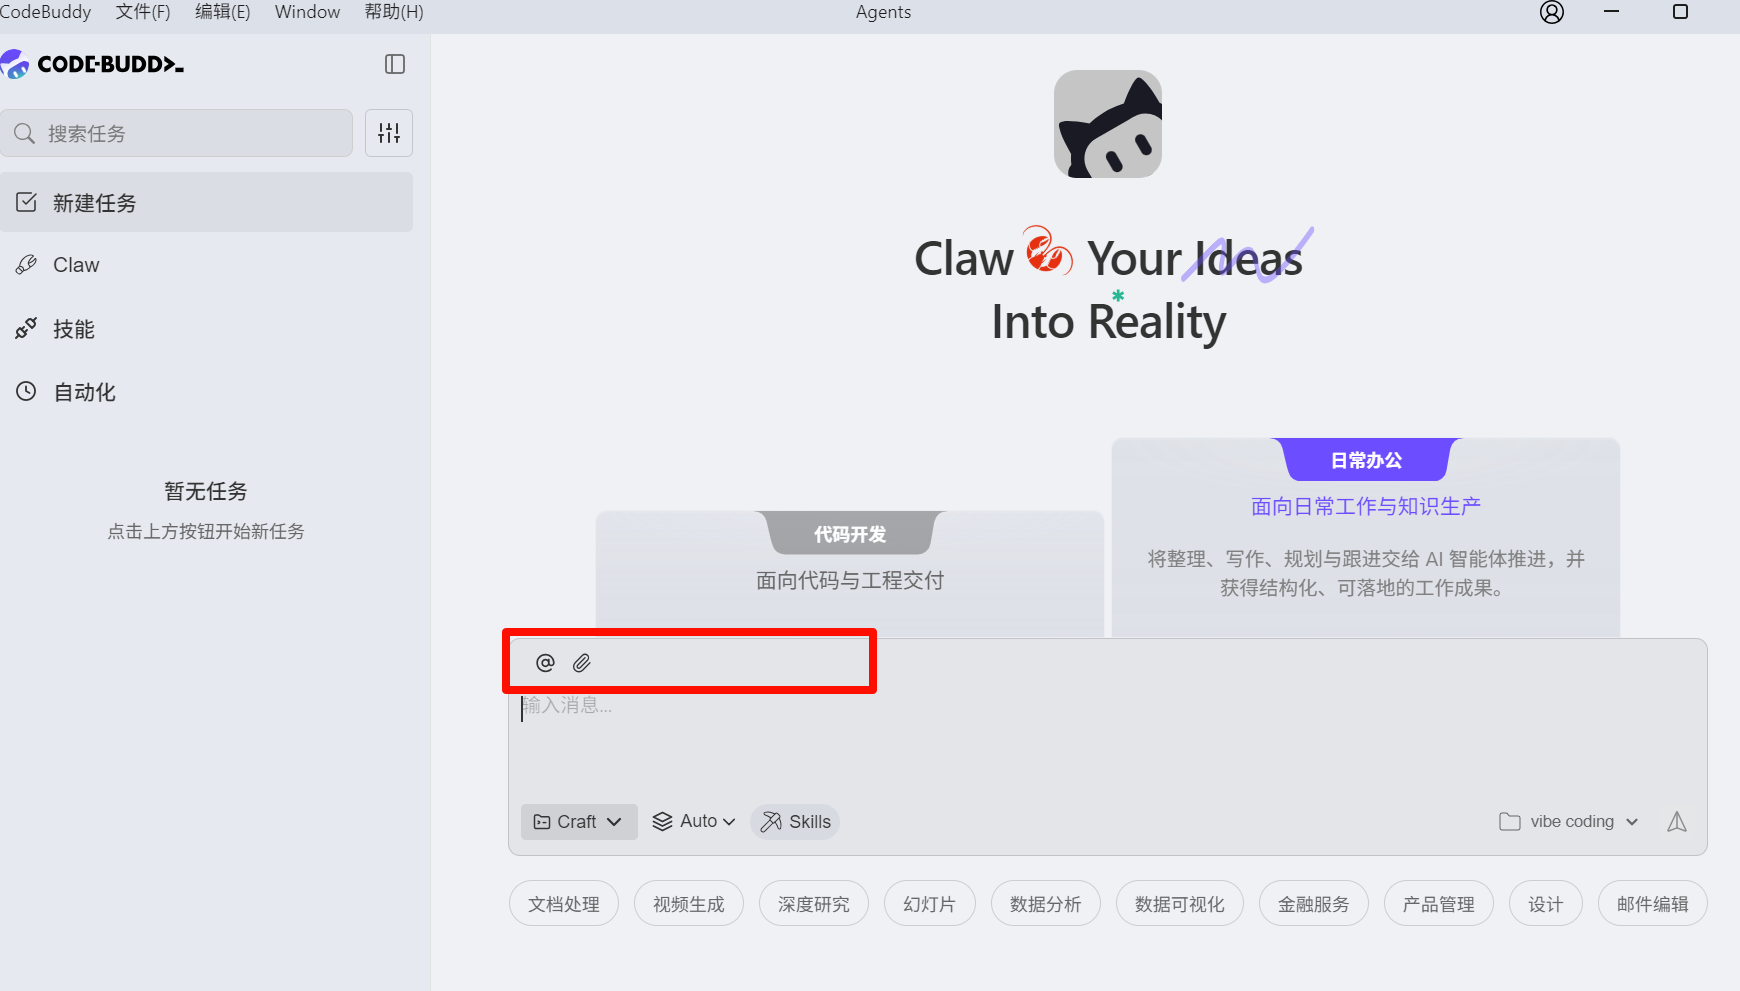This screenshot has height=991, width=1740.
Task: Expand the Craft mode dropdown
Action: [x=579, y=822]
